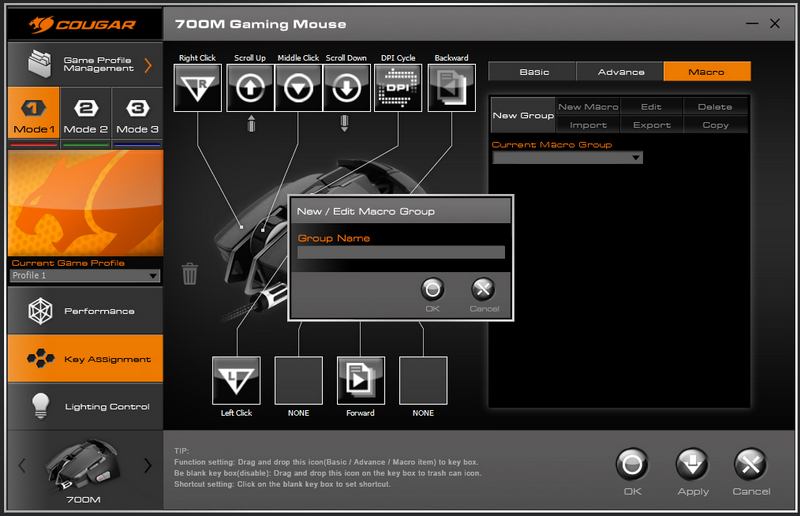Show next device with right arrow

pyautogui.click(x=147, y=465)
